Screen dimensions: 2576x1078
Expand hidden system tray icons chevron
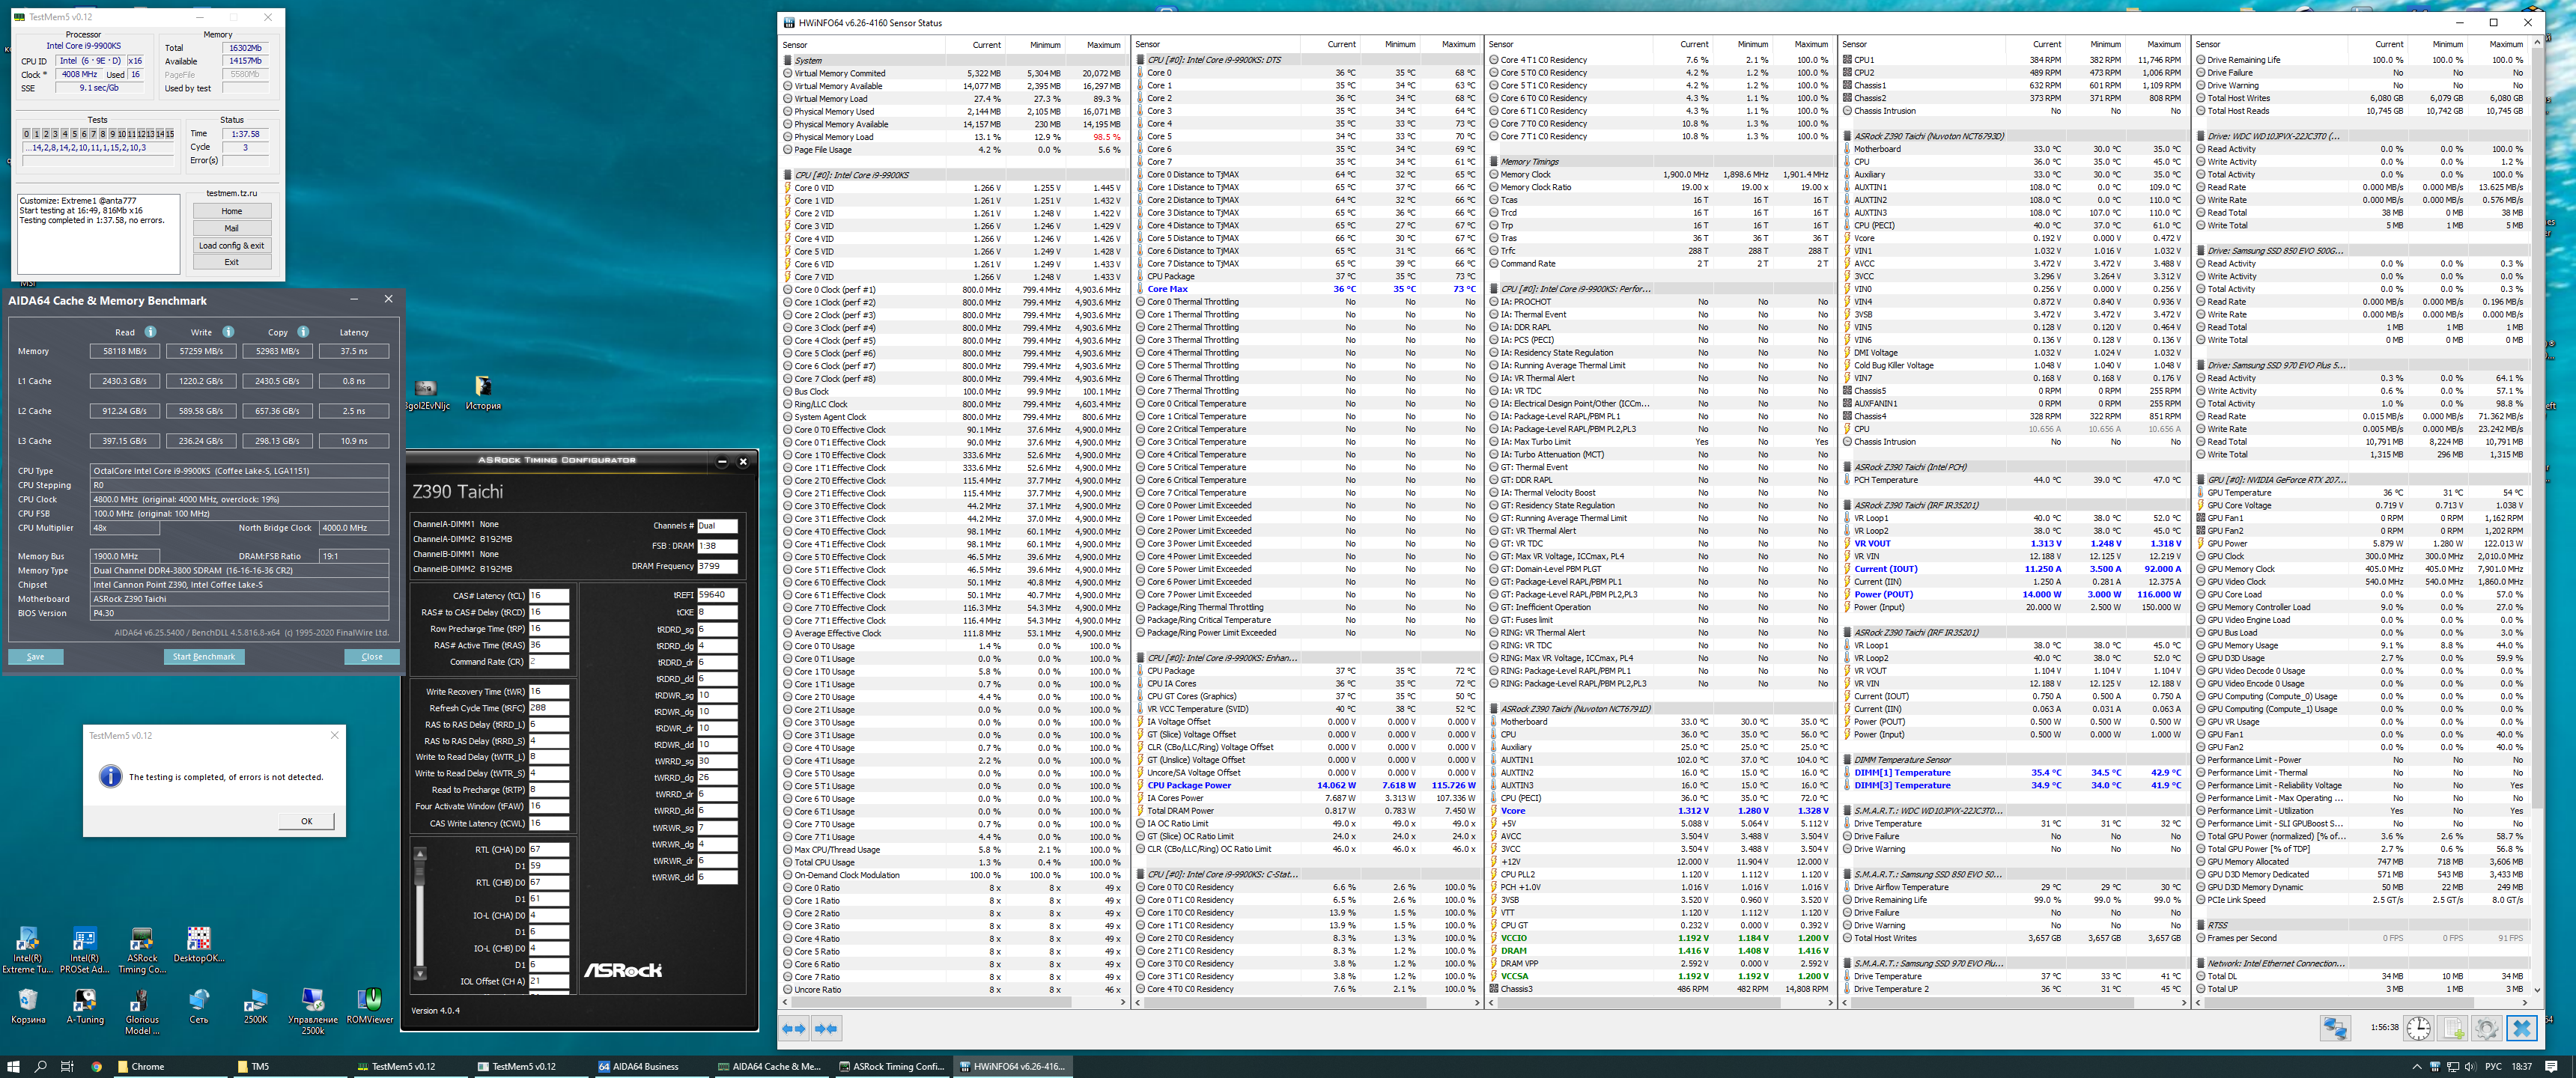[x=2416, y=1066]
